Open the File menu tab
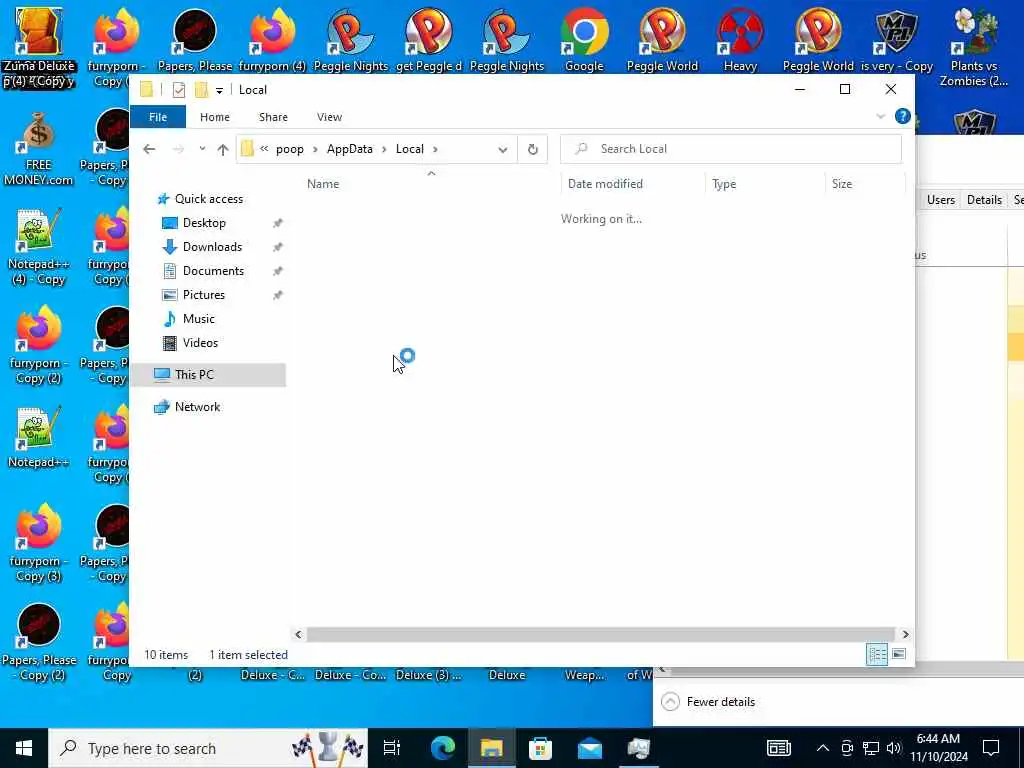 [x=157, y=117]
